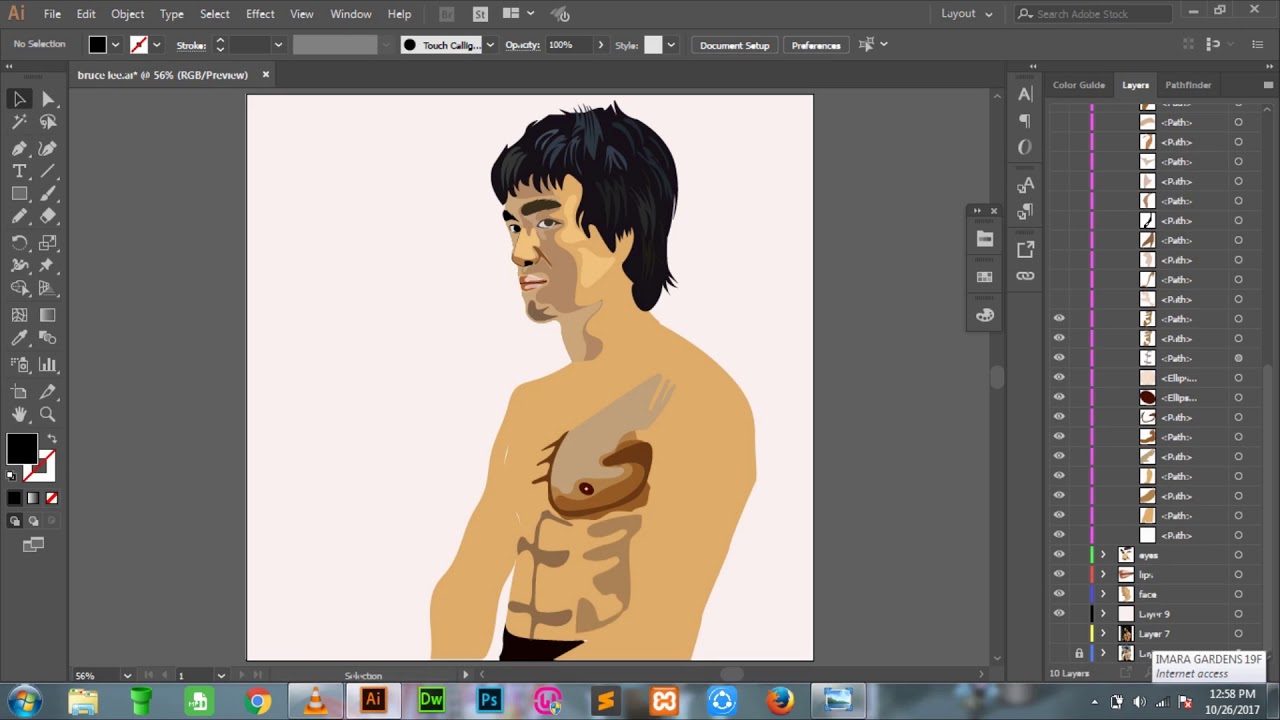Open the Character panel icon in dock
Screen dimensions: 1280x720
pyautogui.click(x=1025, y=94)
